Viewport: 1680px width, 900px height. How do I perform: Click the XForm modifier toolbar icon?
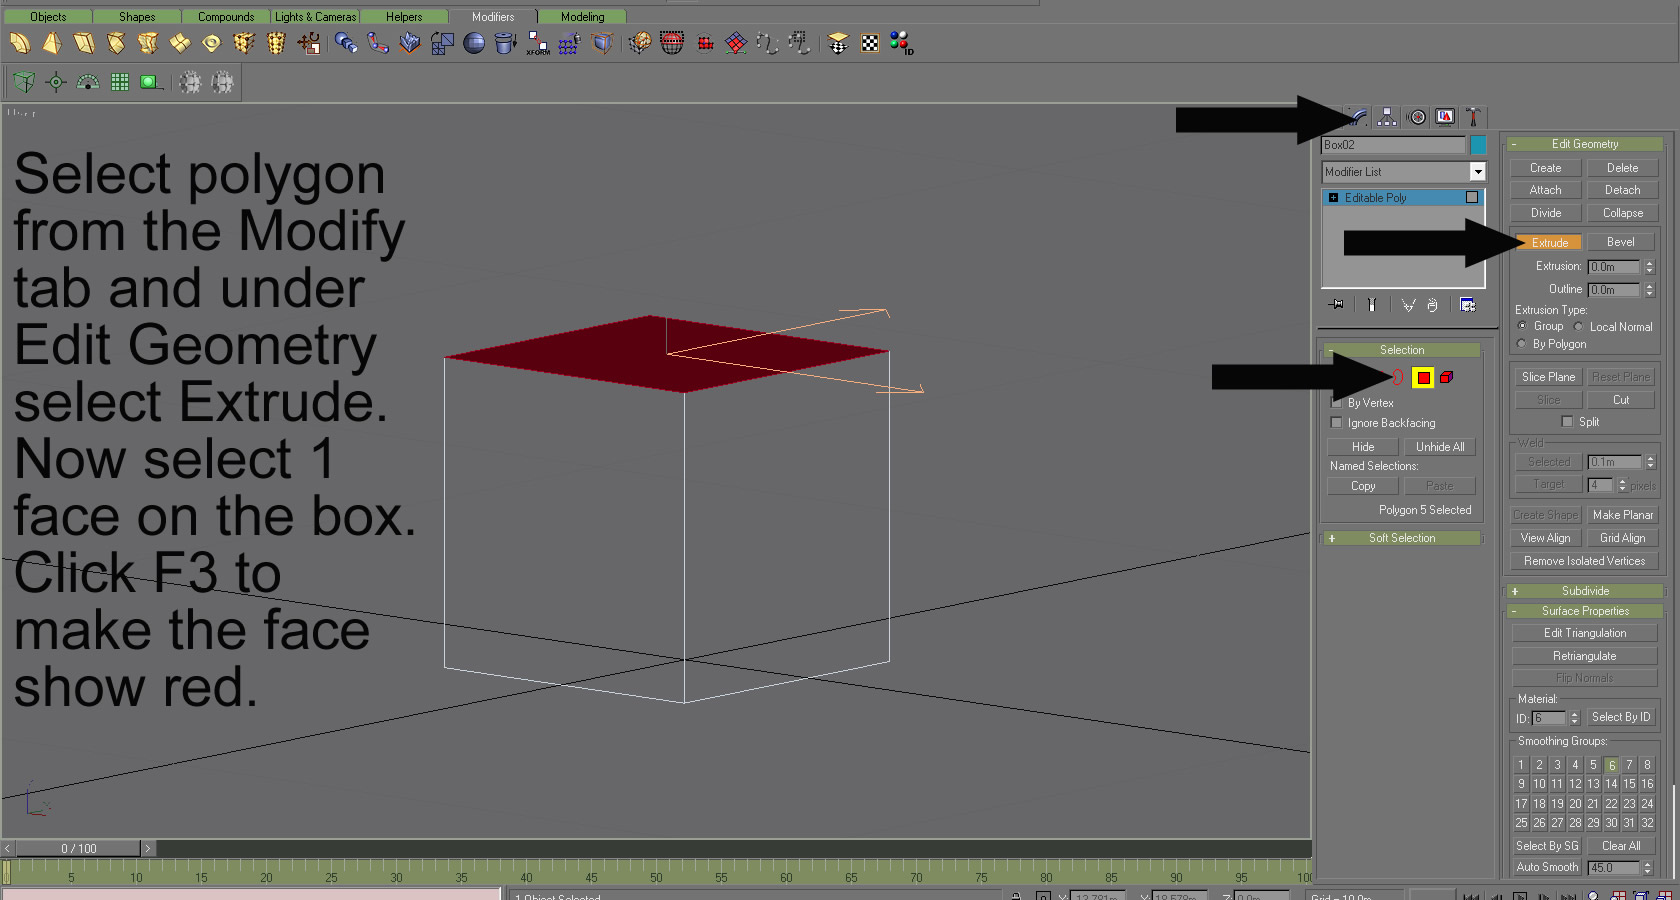(538, 43)
